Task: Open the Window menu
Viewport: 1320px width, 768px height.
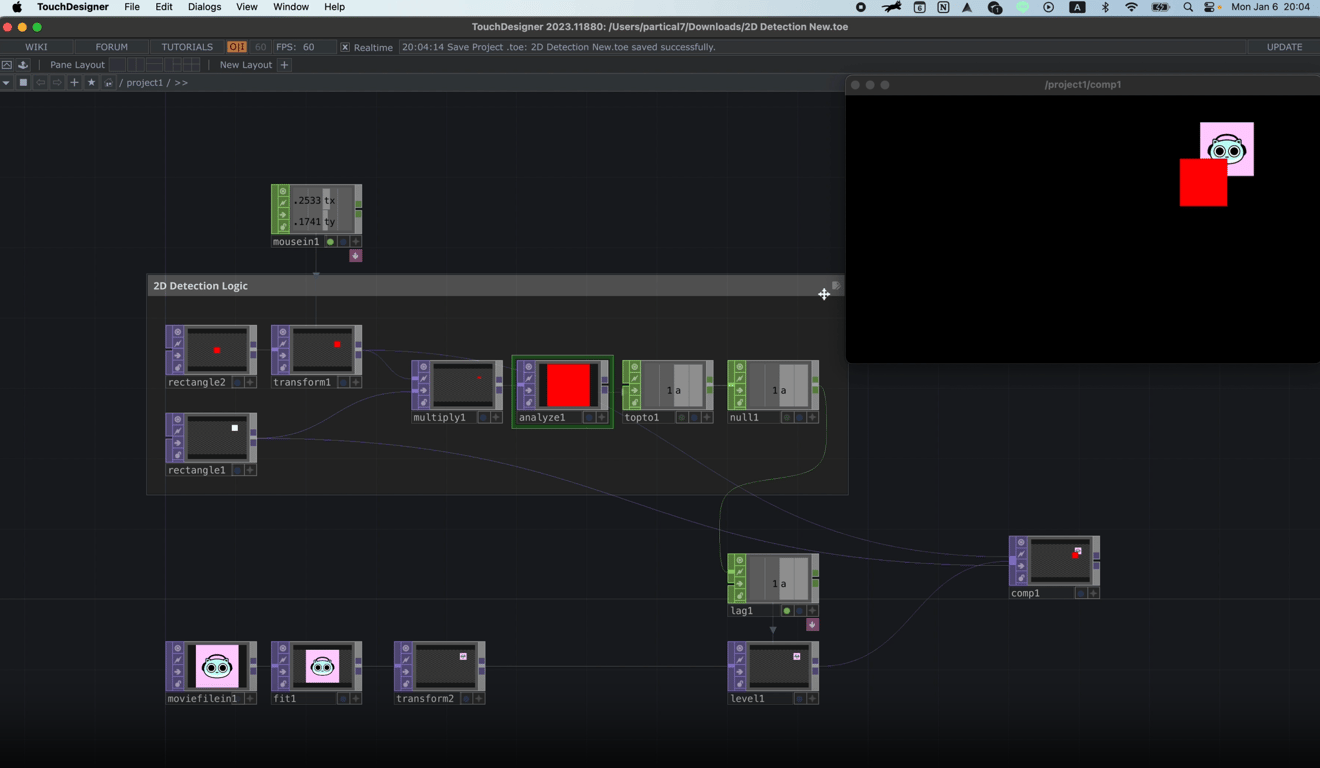Action: pos(290,6)
